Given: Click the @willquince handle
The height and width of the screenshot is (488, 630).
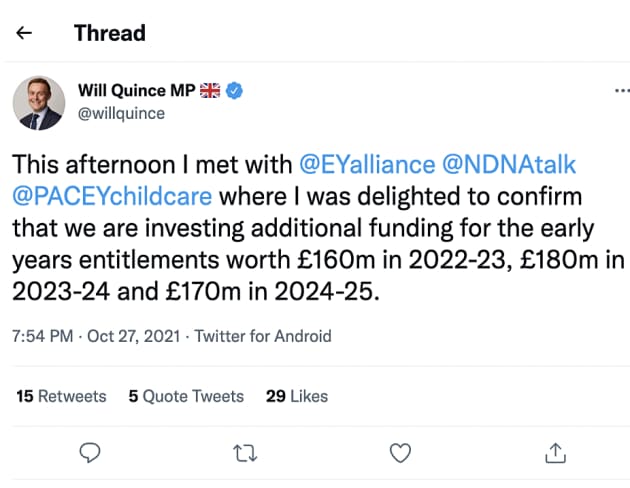Looking at the screenshot, I should pyautogui.click(x=121, y=113).
